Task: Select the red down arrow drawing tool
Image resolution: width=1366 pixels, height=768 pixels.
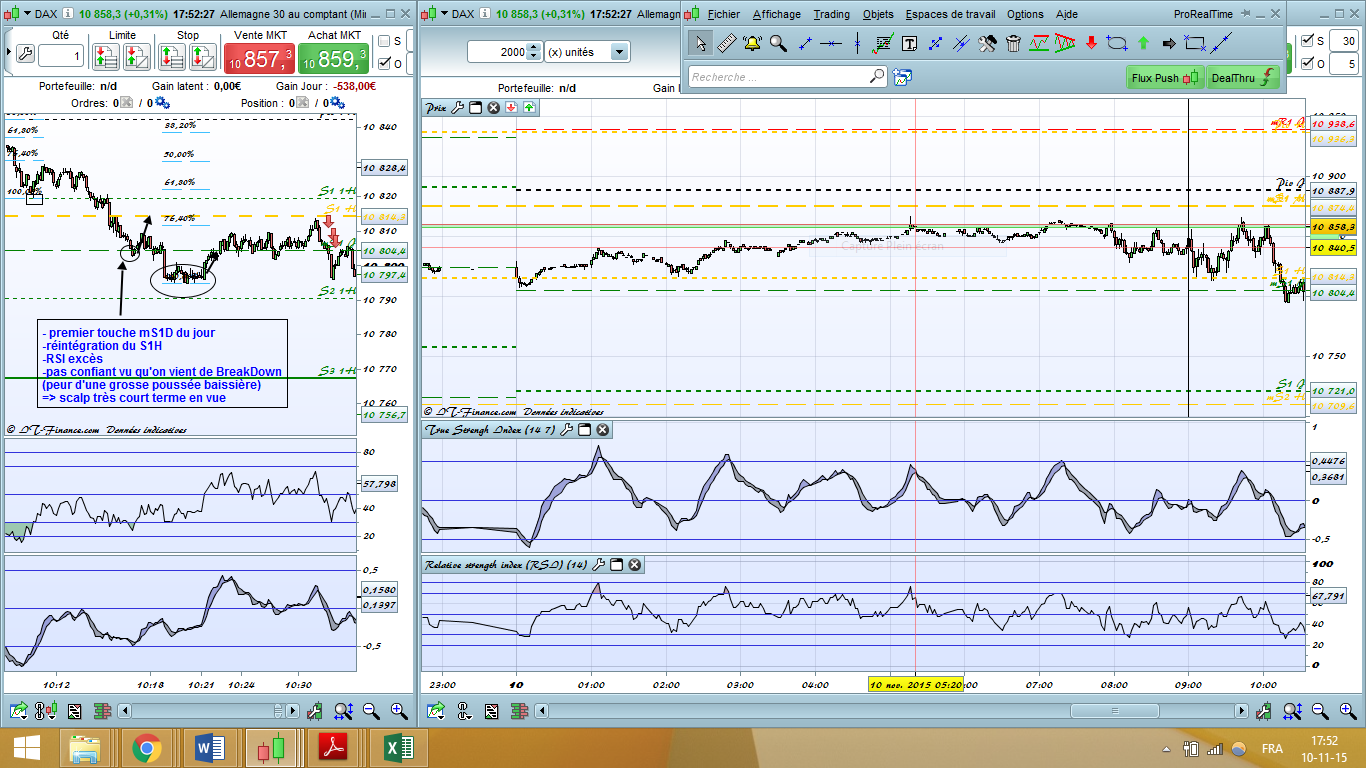Action: pyautogui.click(x=1091, y=43)
